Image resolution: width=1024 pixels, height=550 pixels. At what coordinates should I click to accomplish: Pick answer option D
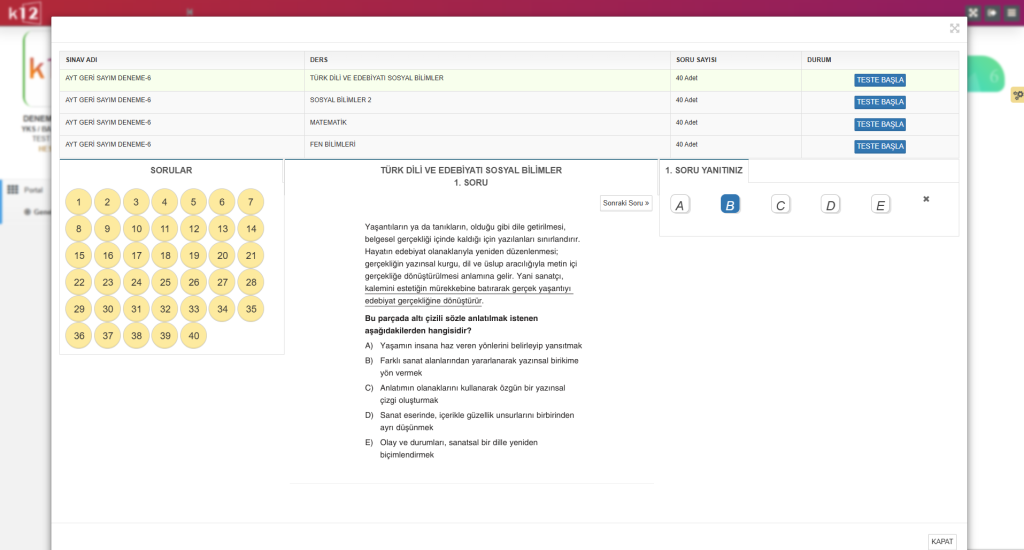[830, 205]
